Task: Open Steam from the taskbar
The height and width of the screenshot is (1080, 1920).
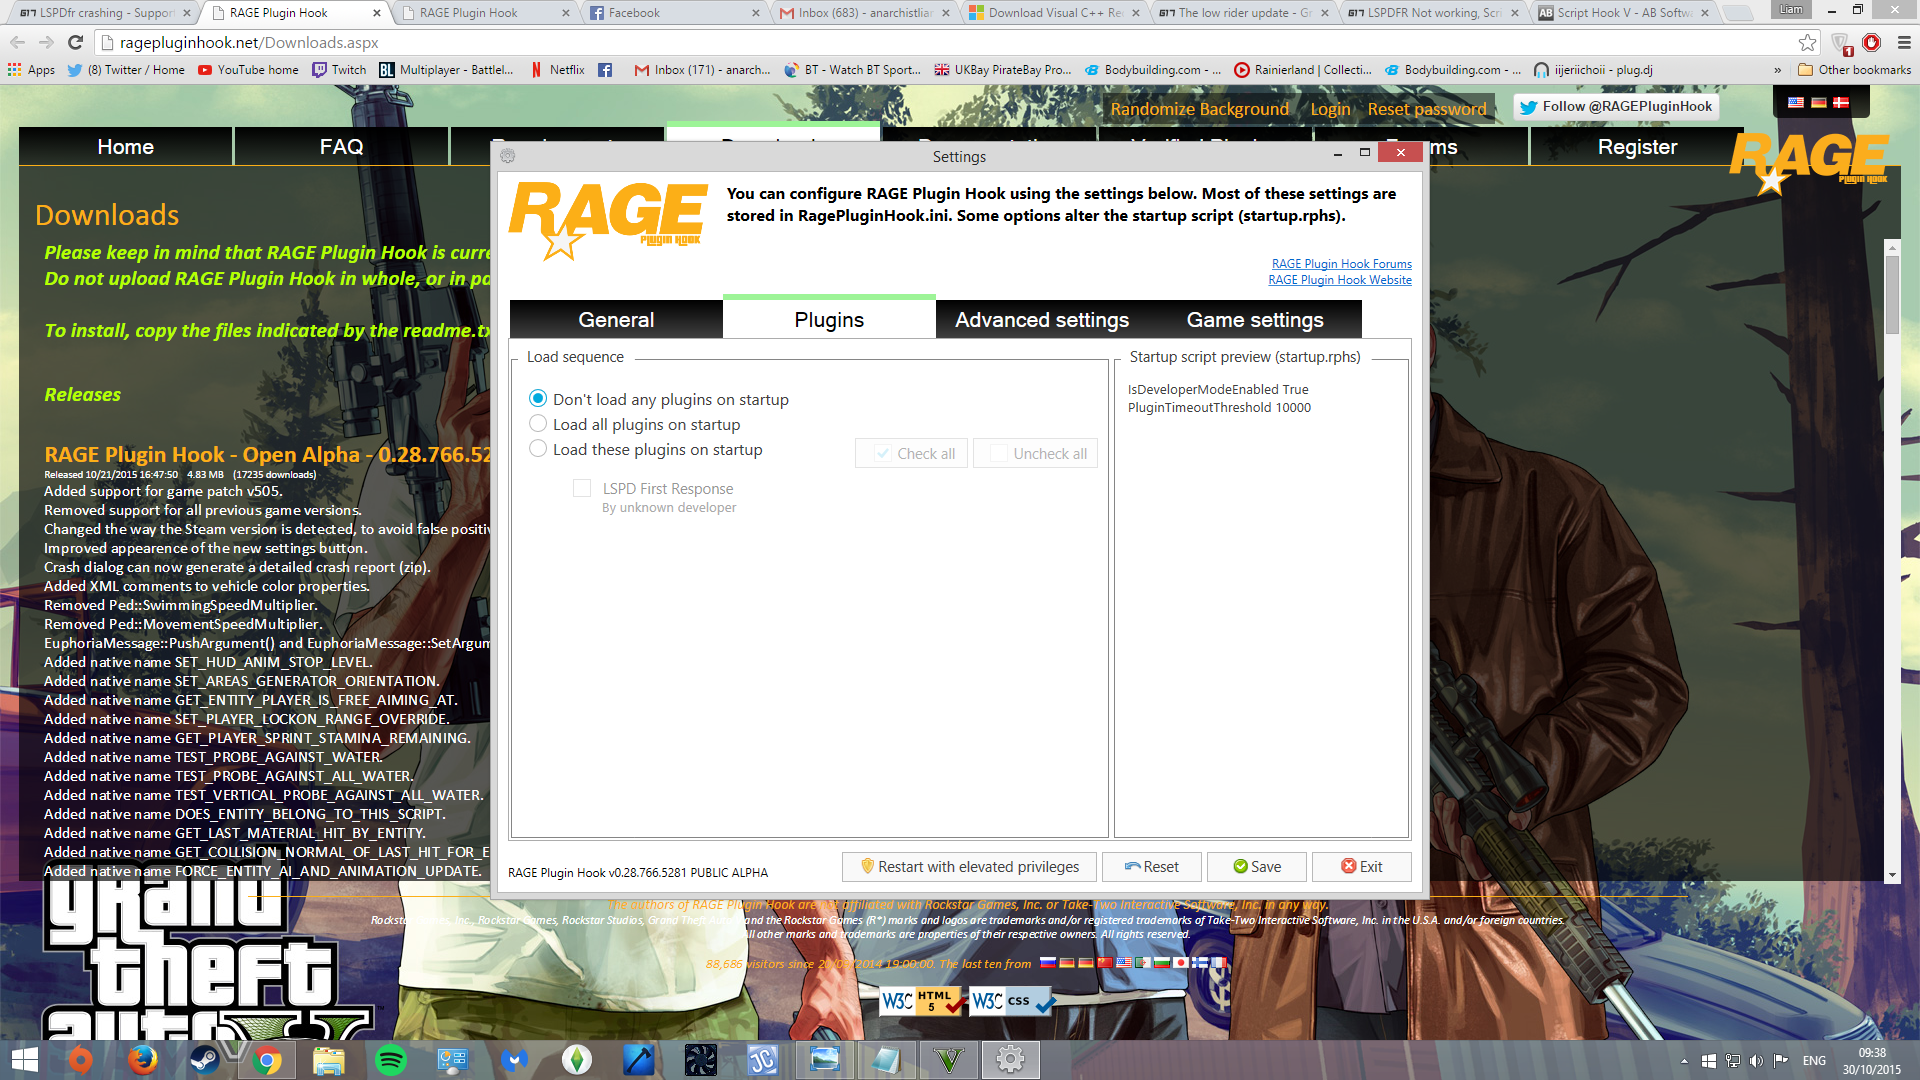Action: [205, 1060]
